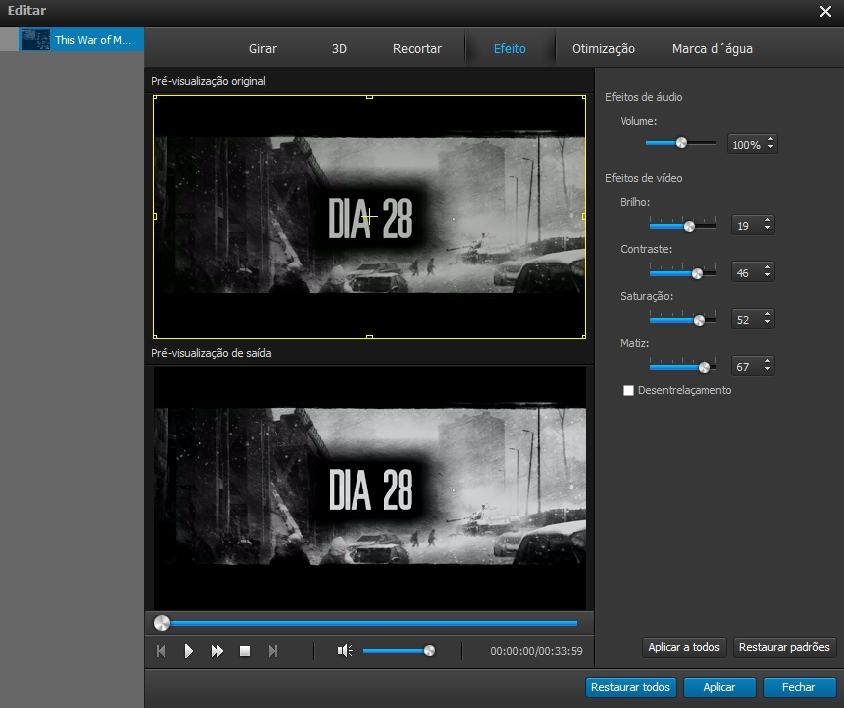Click the playback volume slider handle
This screenshot has width=844, height=708.
click(429, 651)
